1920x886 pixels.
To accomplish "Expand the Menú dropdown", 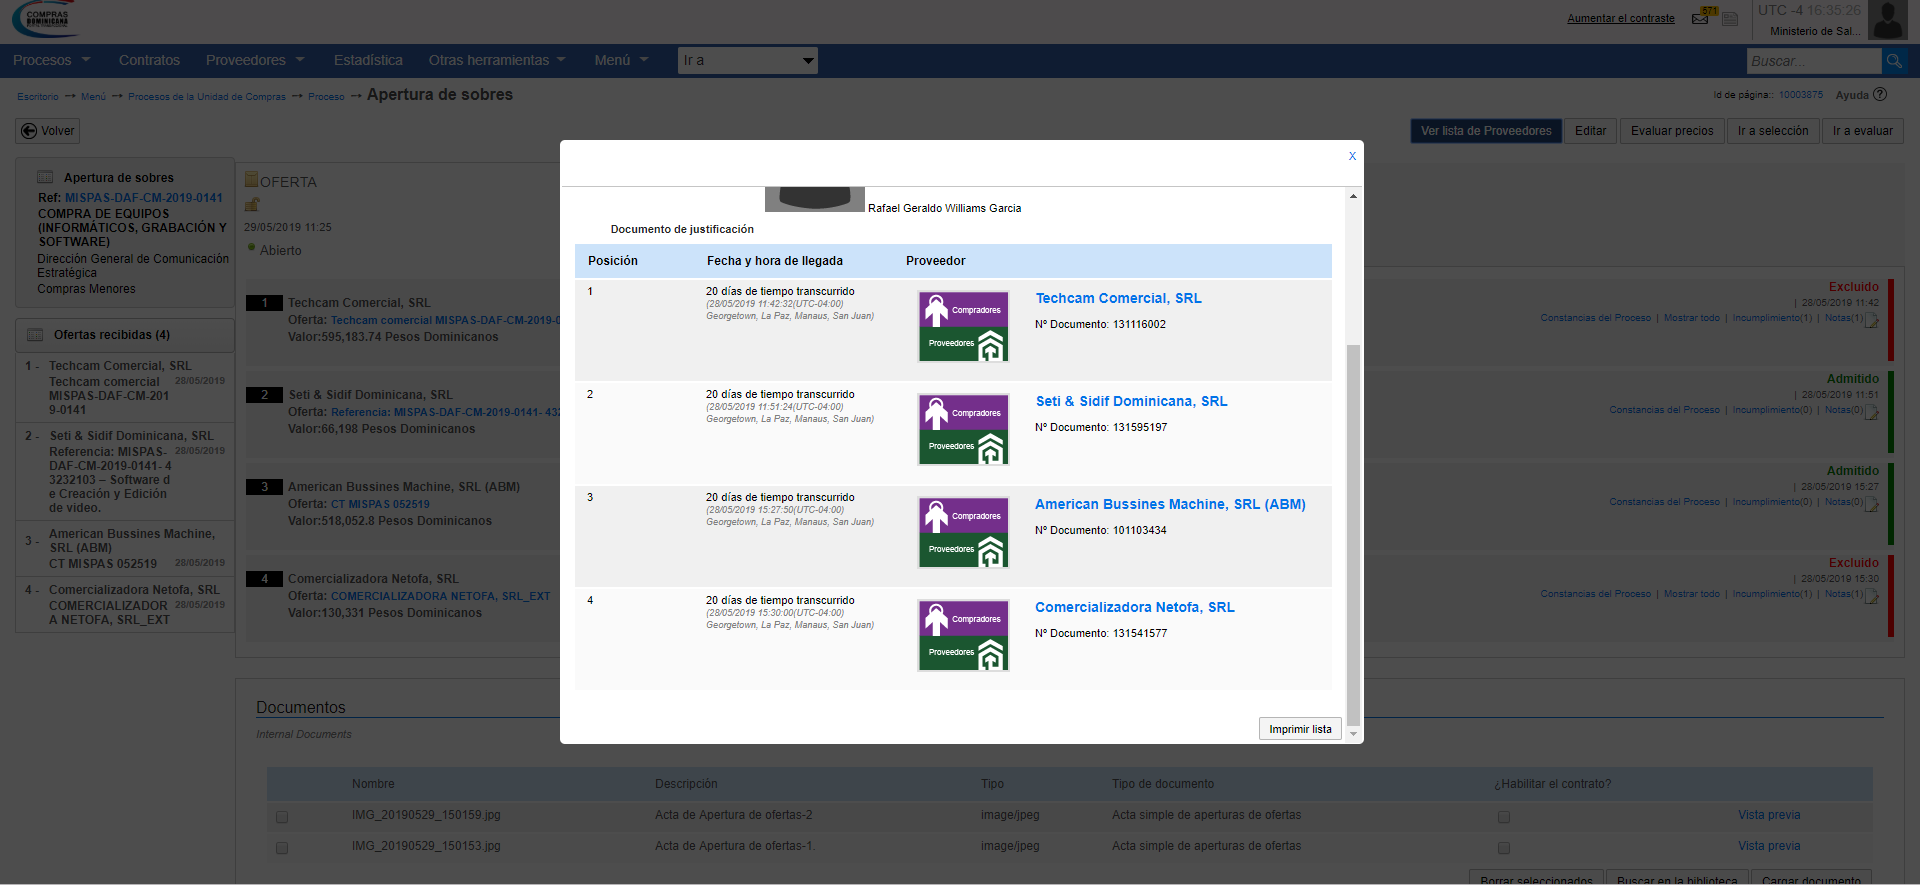I will click(621, 60).
